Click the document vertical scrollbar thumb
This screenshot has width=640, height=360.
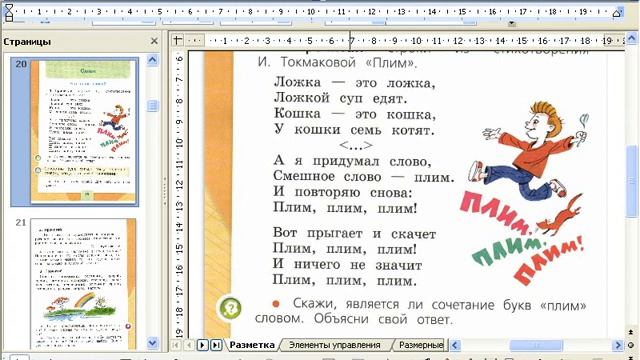[x=632, y=181]
